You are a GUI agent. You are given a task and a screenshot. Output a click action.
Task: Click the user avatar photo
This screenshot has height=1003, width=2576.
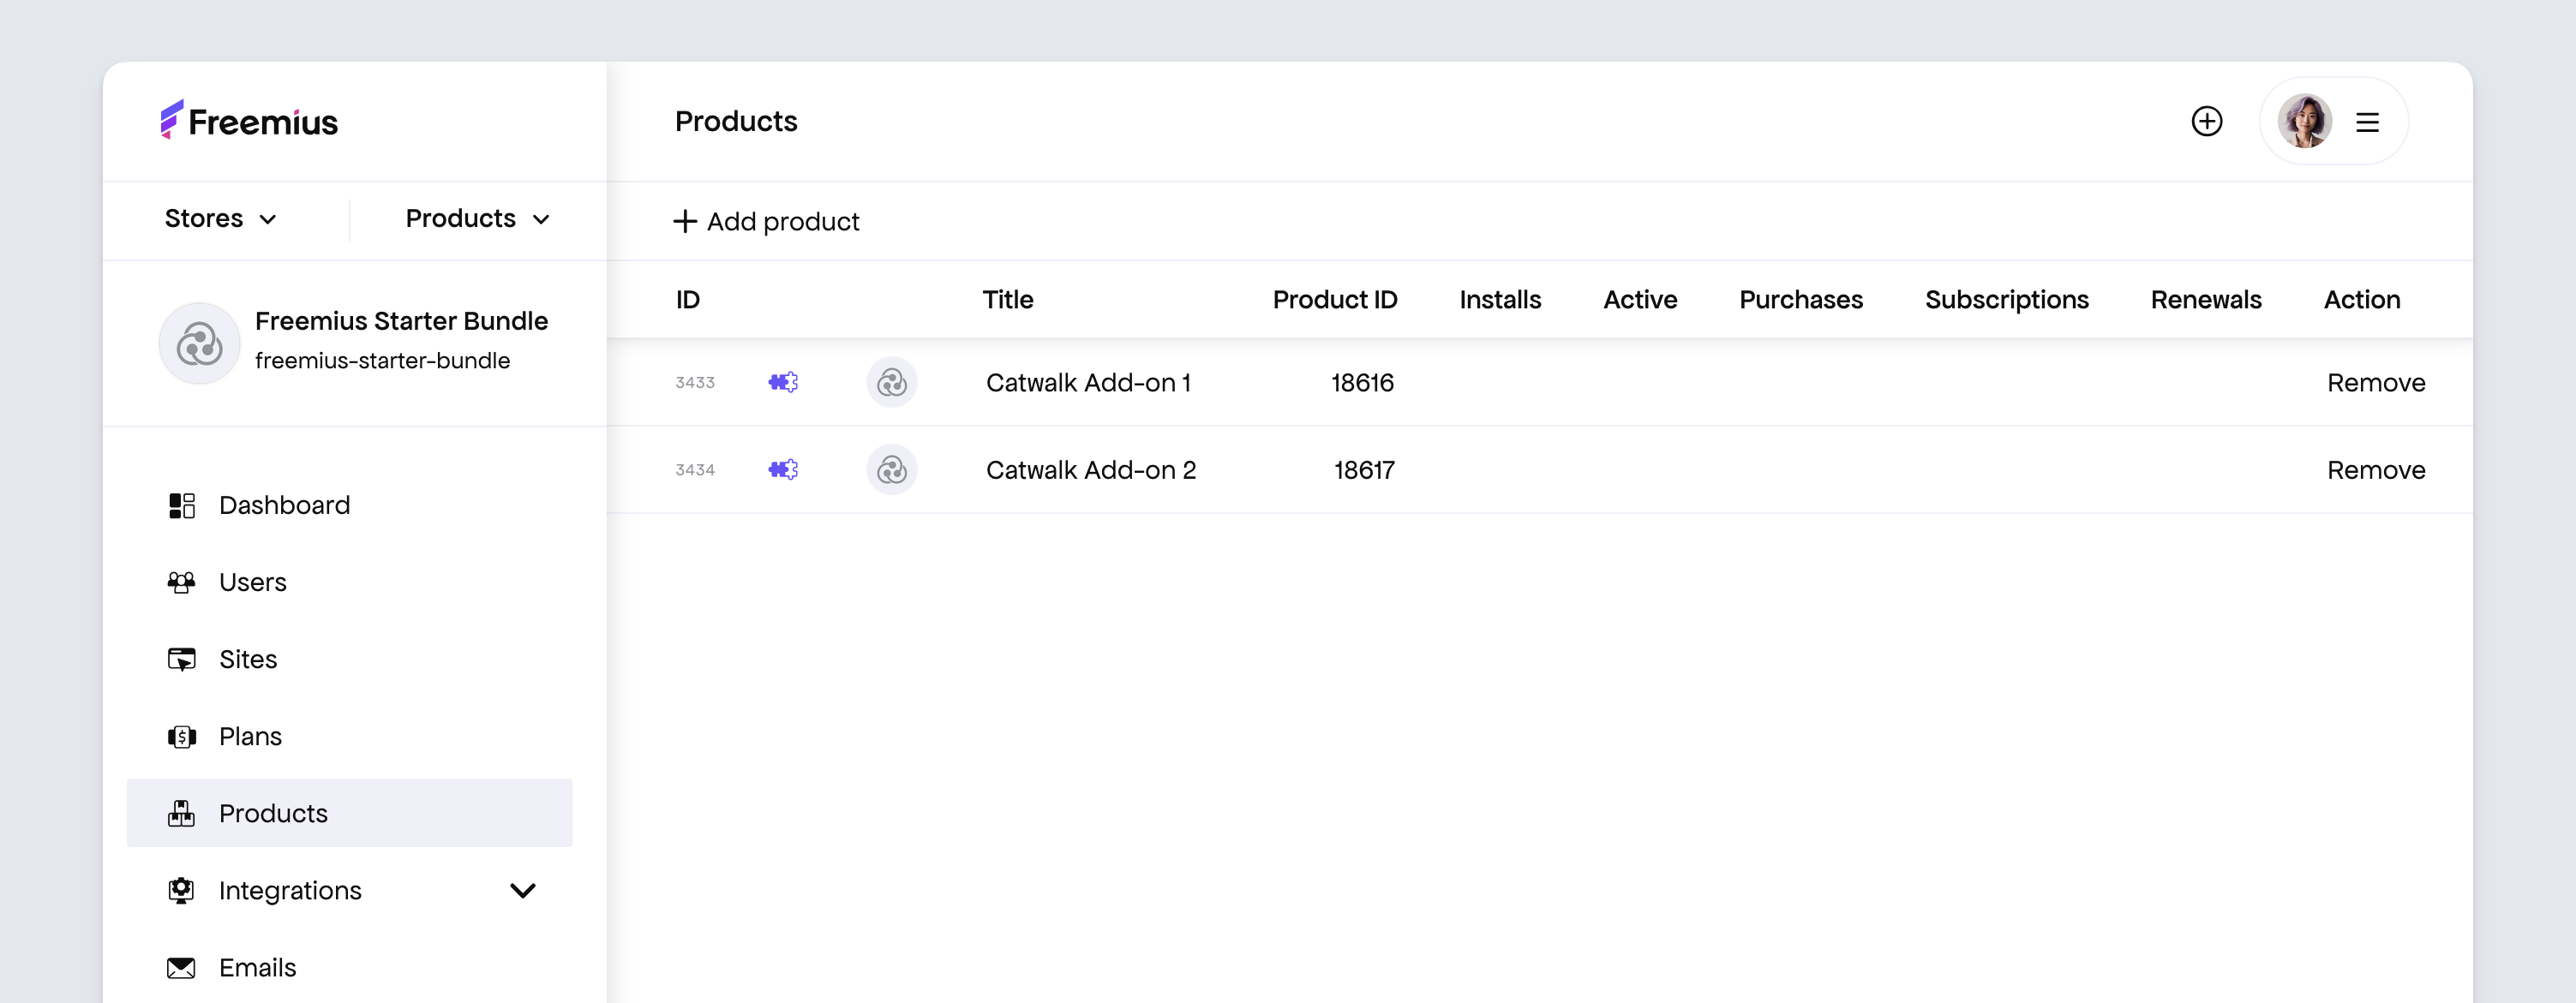[x=2304, y=121]
